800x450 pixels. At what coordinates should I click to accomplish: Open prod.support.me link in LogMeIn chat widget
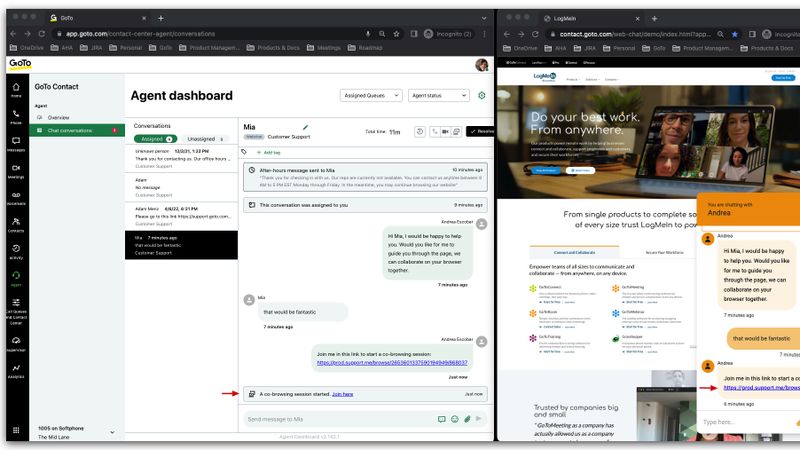(761, 388)
